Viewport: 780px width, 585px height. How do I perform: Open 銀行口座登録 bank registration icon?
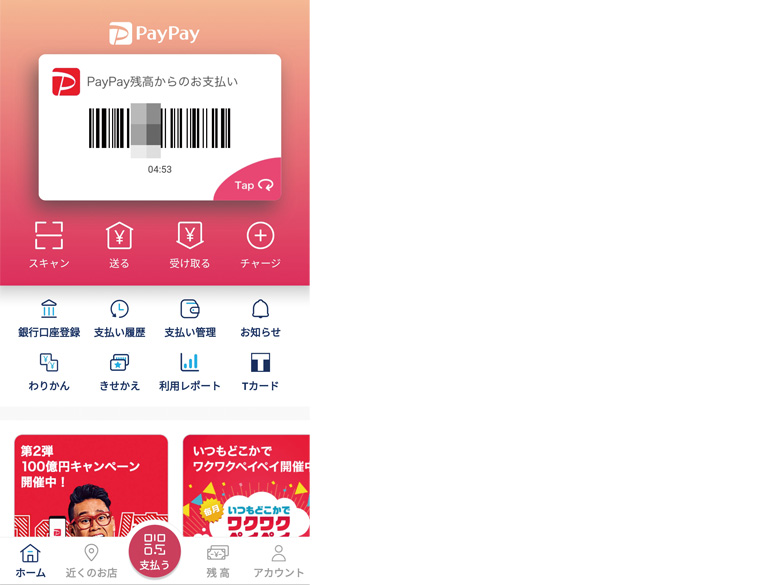pyautogui.click(x=49, y=309)
